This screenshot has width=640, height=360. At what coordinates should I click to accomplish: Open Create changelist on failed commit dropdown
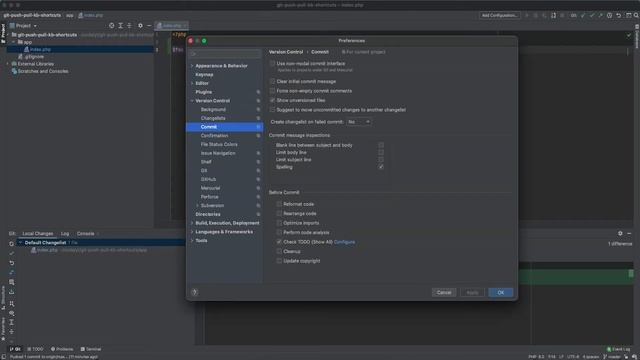tap(359, 122)
